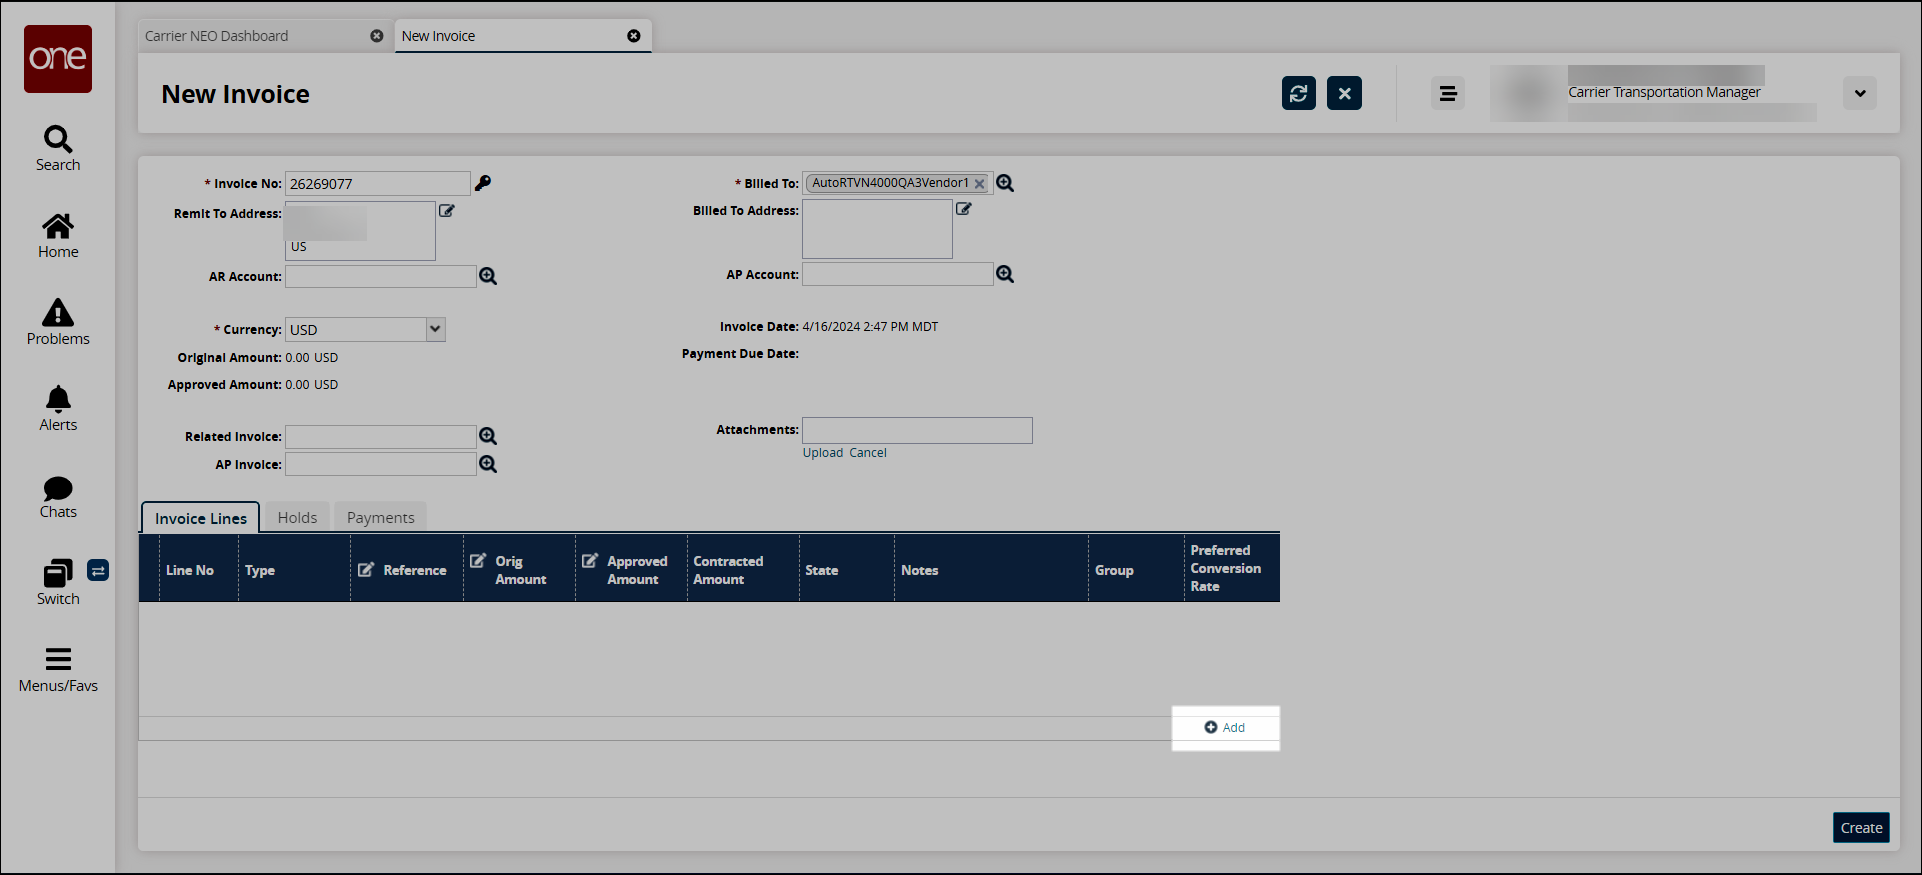
Task: Edit the Remit To Address
Action: click(447, 211)
